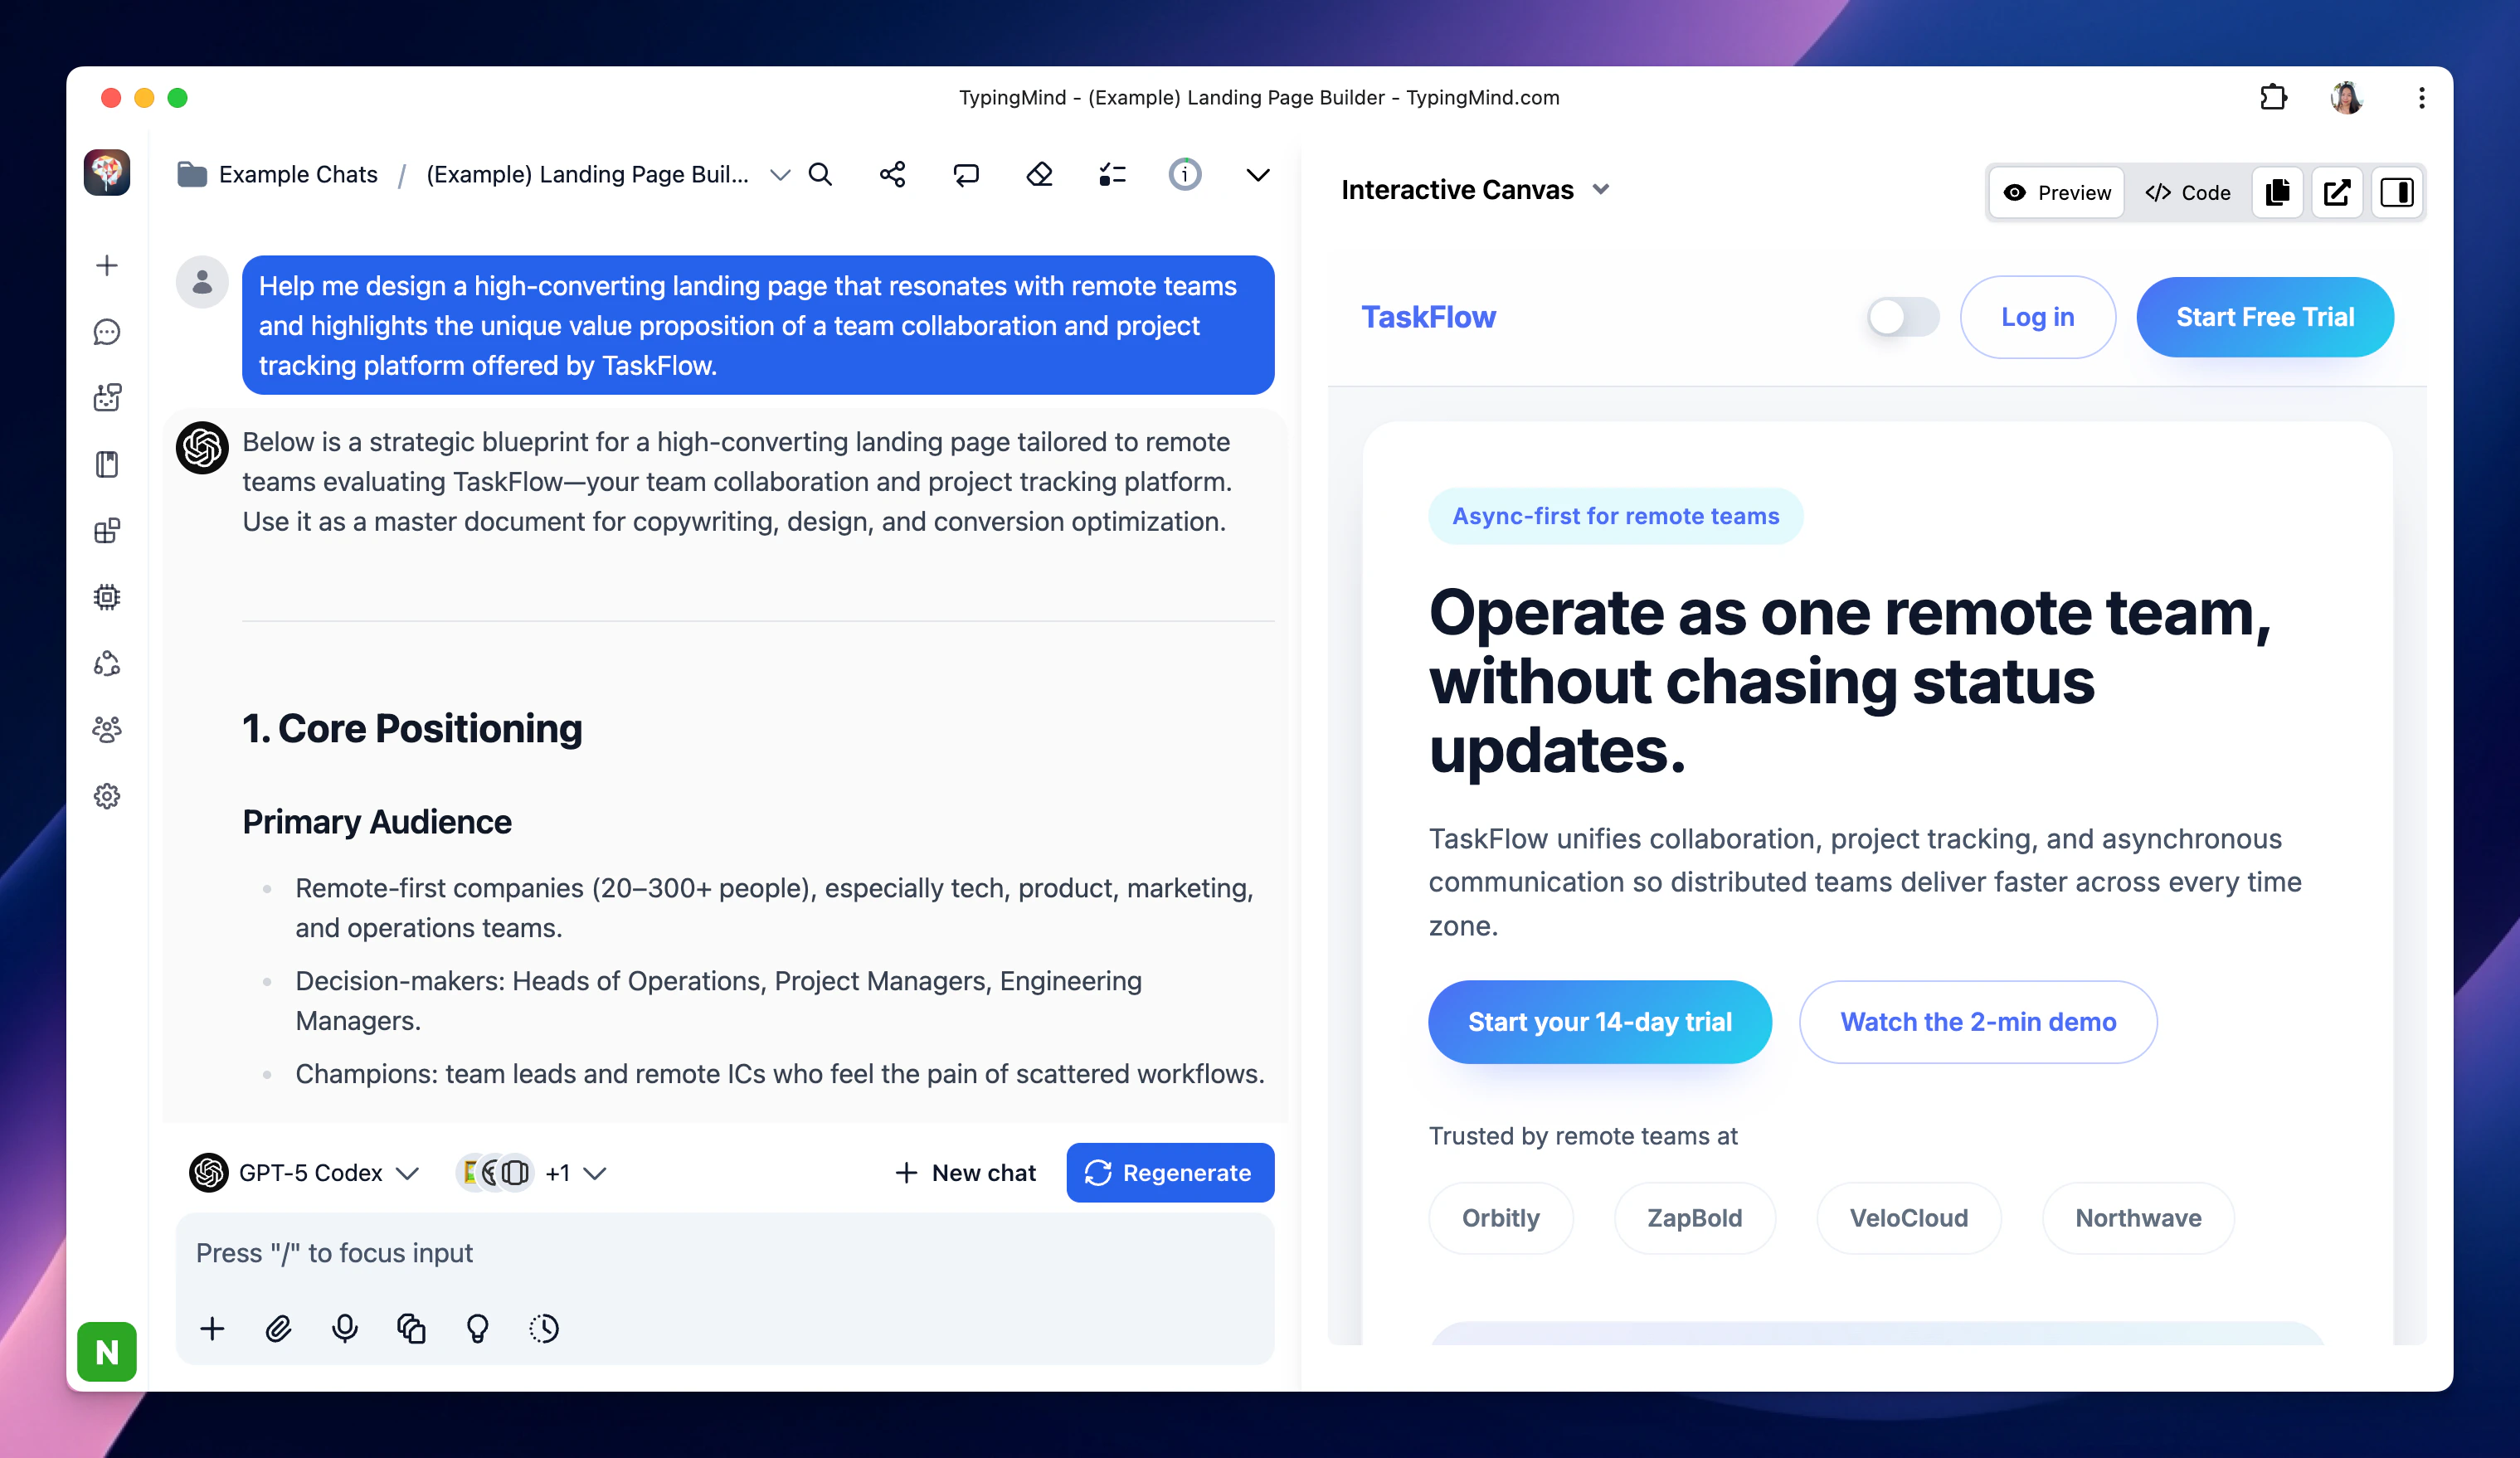Click the blue user message bubble
The width and height of the screenshot is (2520, 1458).
758,325
